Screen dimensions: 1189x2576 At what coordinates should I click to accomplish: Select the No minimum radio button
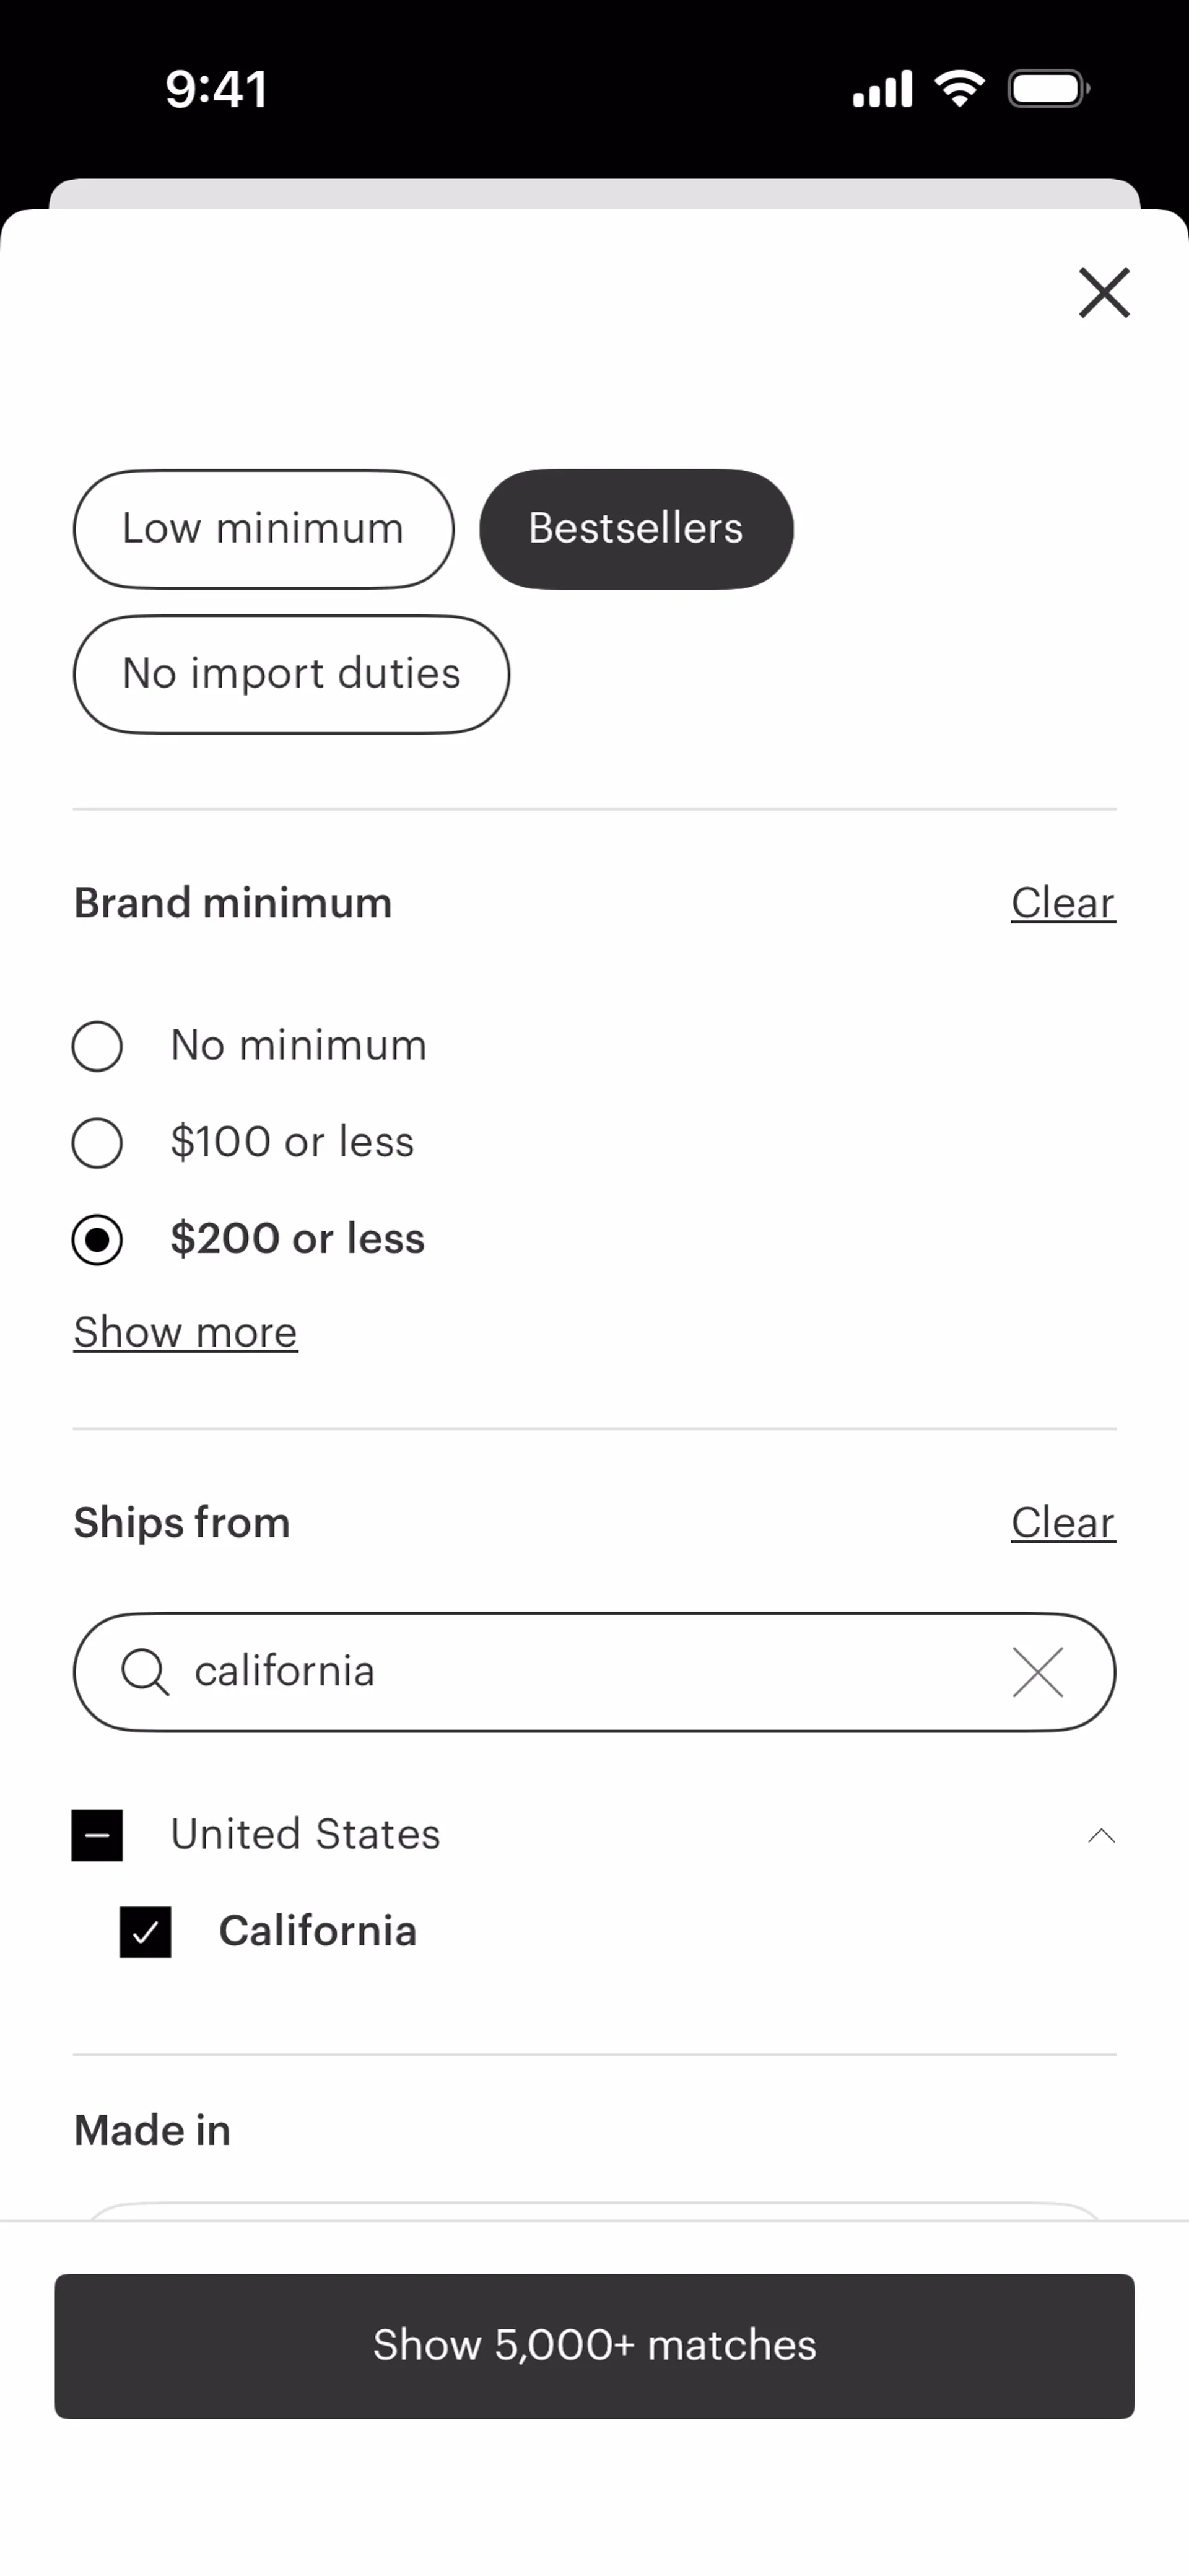(x=97, y=1046)
